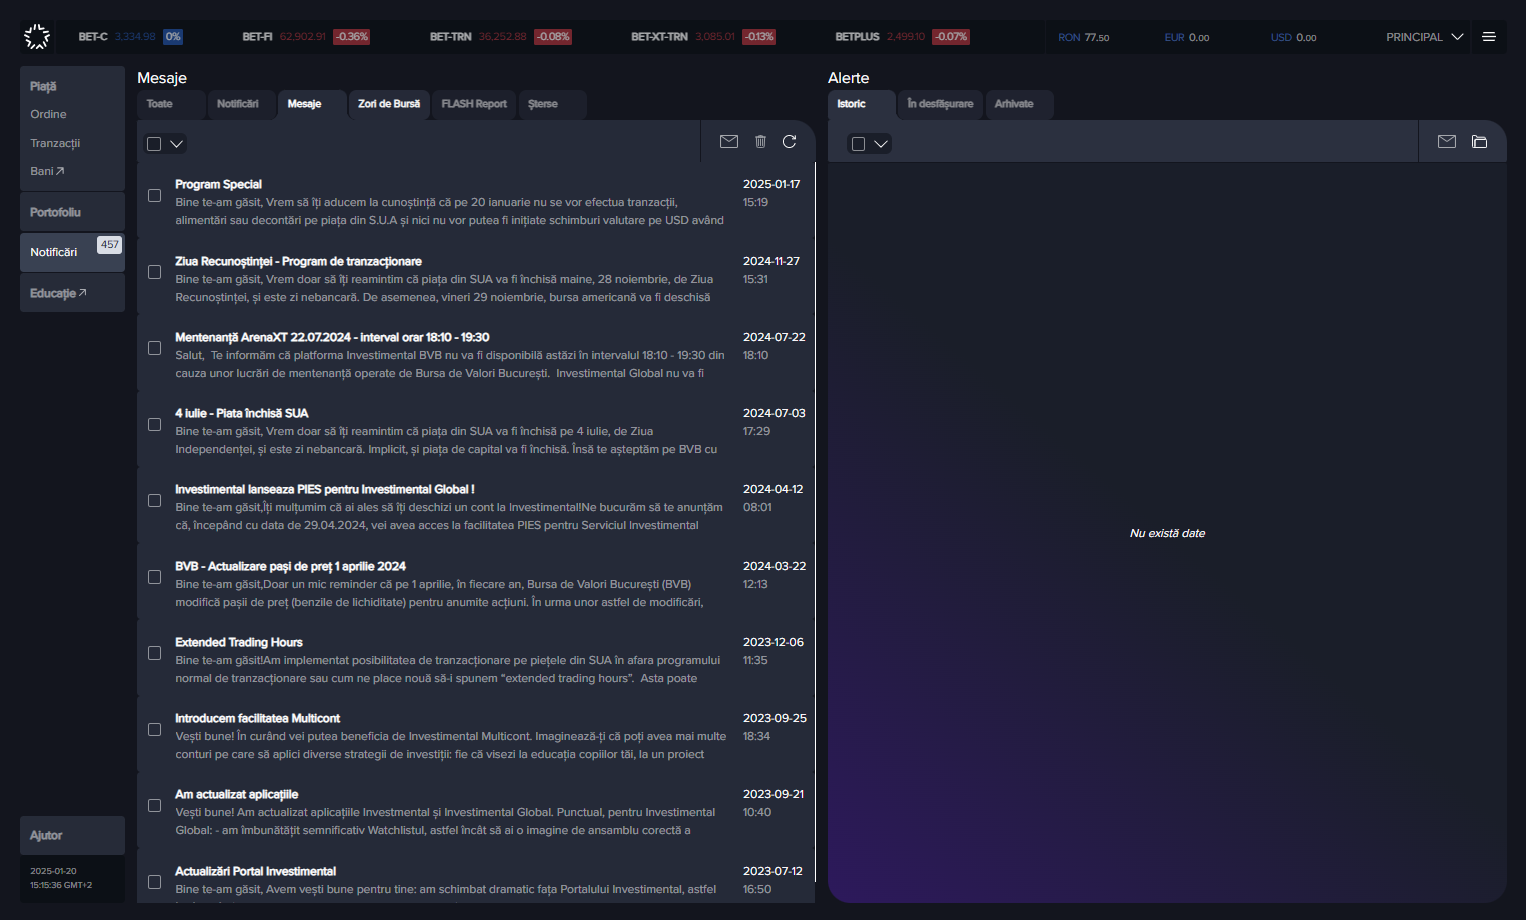Viewport: 1526px width, 920px height.
Task: Expand selection dropdown arrow in Mesaje
Action: 177,144
